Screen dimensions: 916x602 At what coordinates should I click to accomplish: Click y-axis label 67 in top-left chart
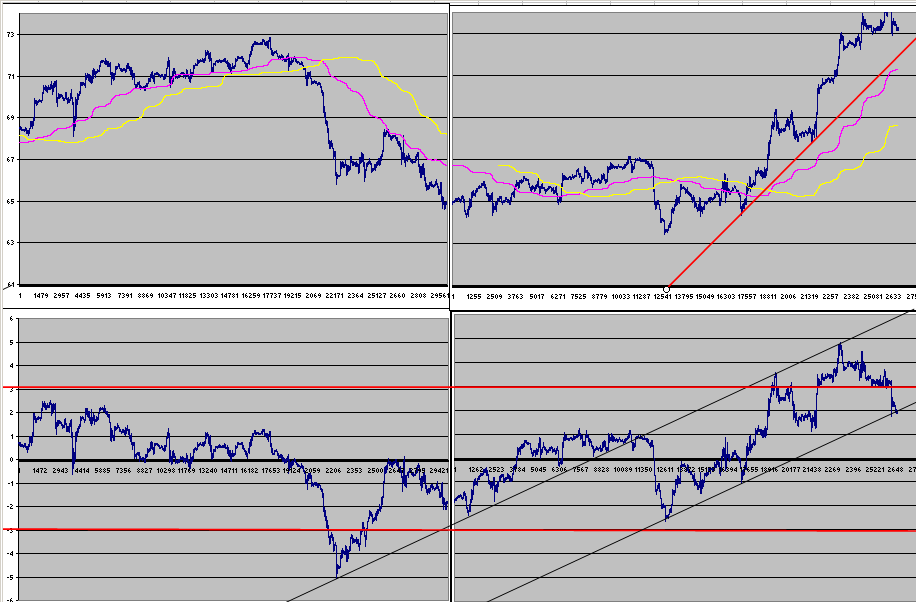click(x=11, y=160)
